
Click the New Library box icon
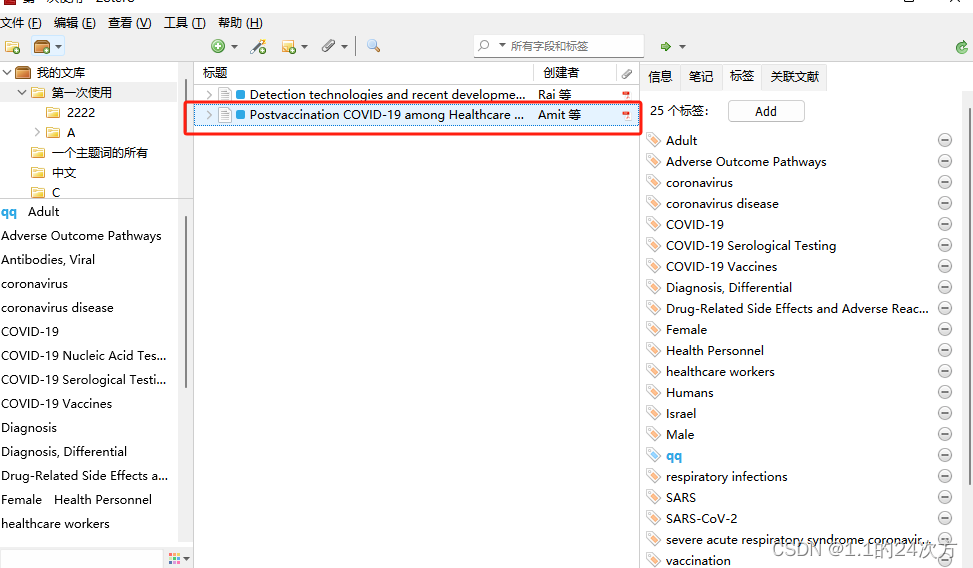(42, 47)
